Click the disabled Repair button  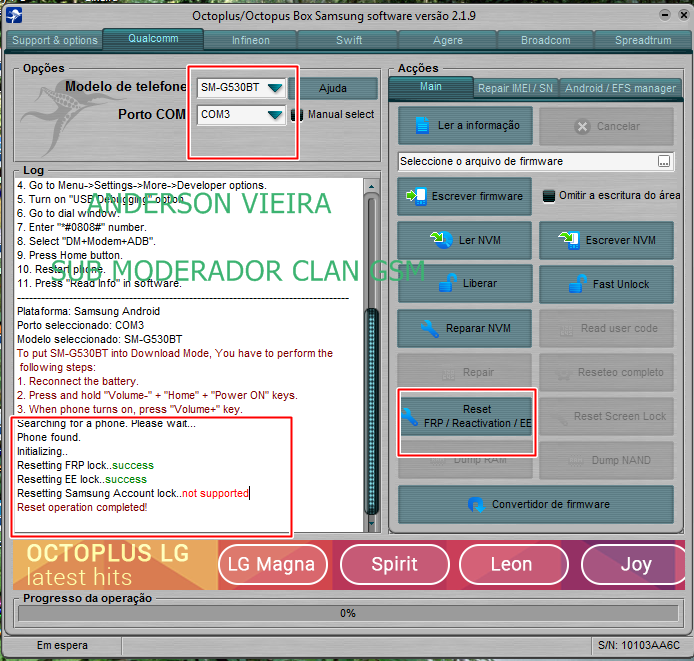pos(465,372)
